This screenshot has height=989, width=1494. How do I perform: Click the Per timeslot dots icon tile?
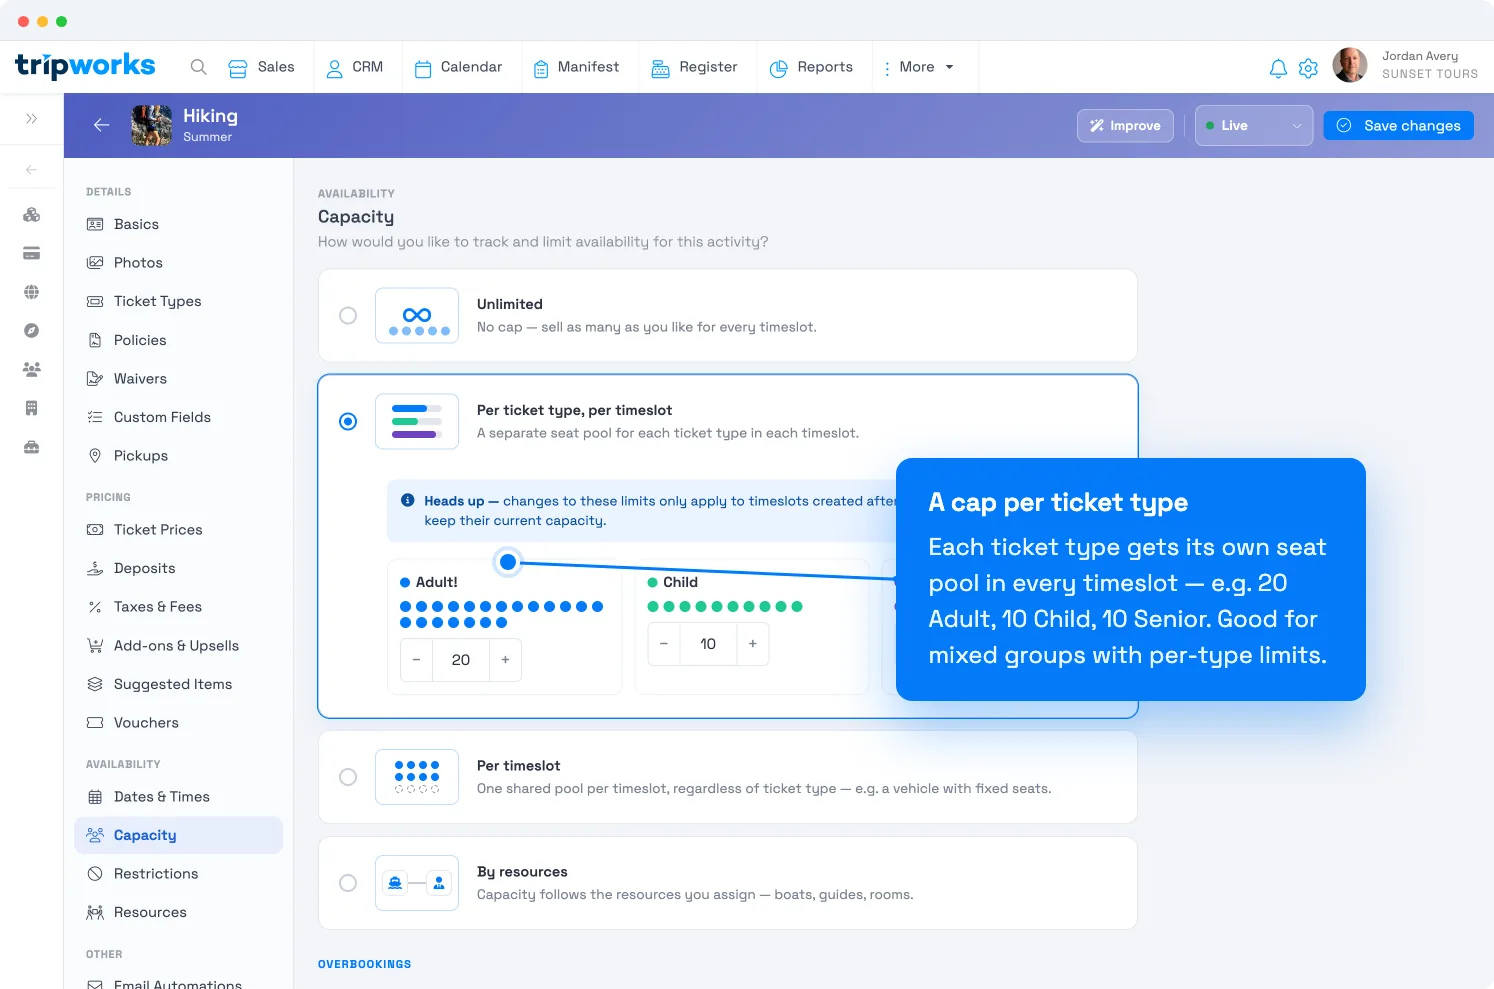click(417, 777)
